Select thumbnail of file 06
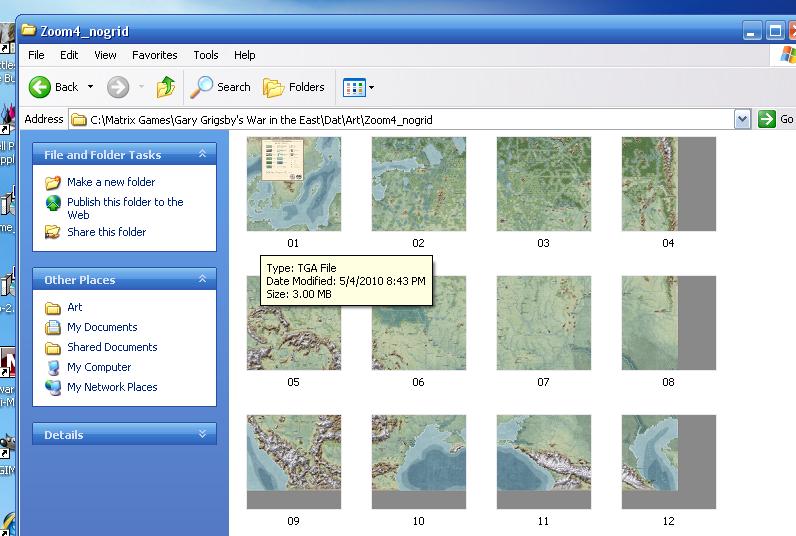This screenshot has height=536, width=796. (419, 323)
